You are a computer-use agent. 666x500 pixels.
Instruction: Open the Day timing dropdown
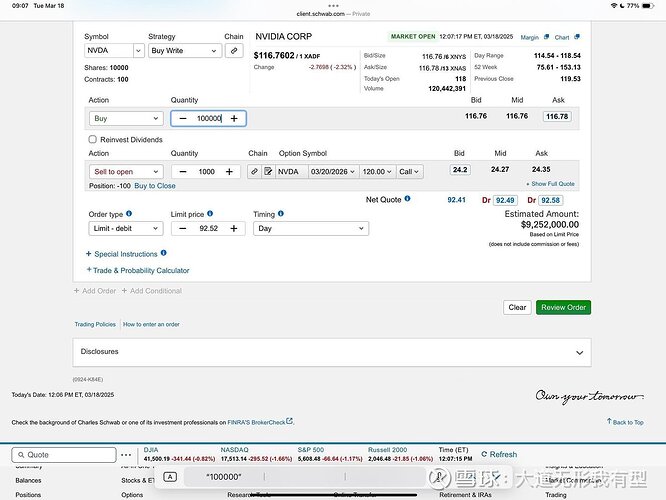tap(311, 229)
